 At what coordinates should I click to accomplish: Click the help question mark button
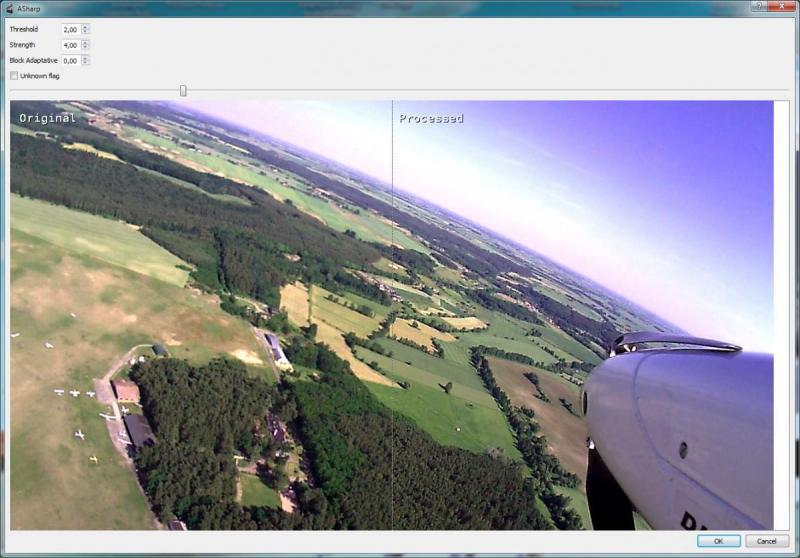click(x=761, y=7)
